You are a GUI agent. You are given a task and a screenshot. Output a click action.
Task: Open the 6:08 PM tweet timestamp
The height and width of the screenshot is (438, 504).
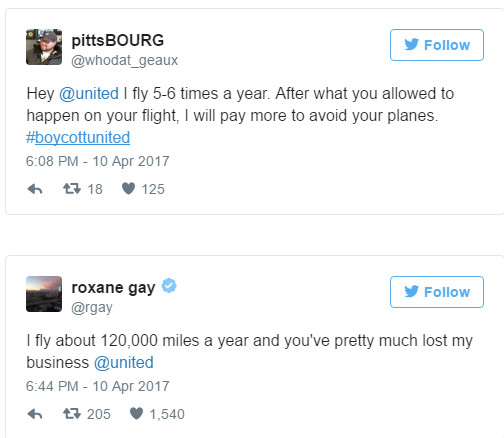click(98, 161)
